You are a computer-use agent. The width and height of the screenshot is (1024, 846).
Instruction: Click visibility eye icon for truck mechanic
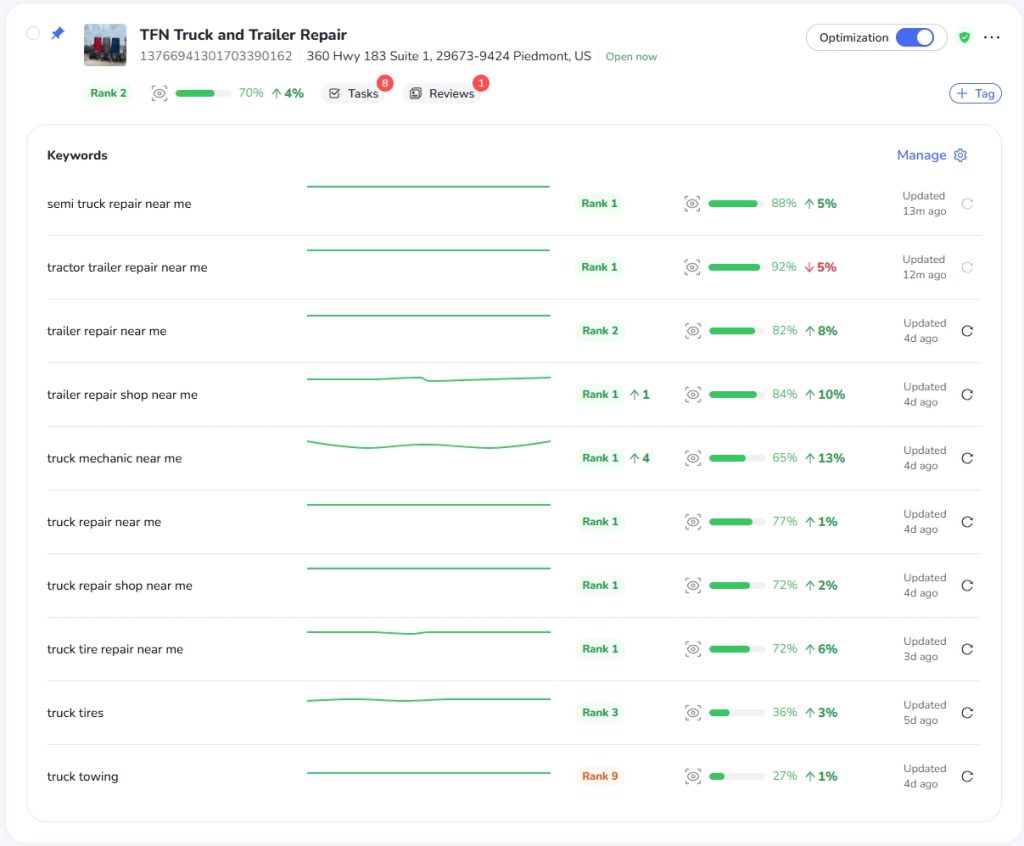(693, 458)
